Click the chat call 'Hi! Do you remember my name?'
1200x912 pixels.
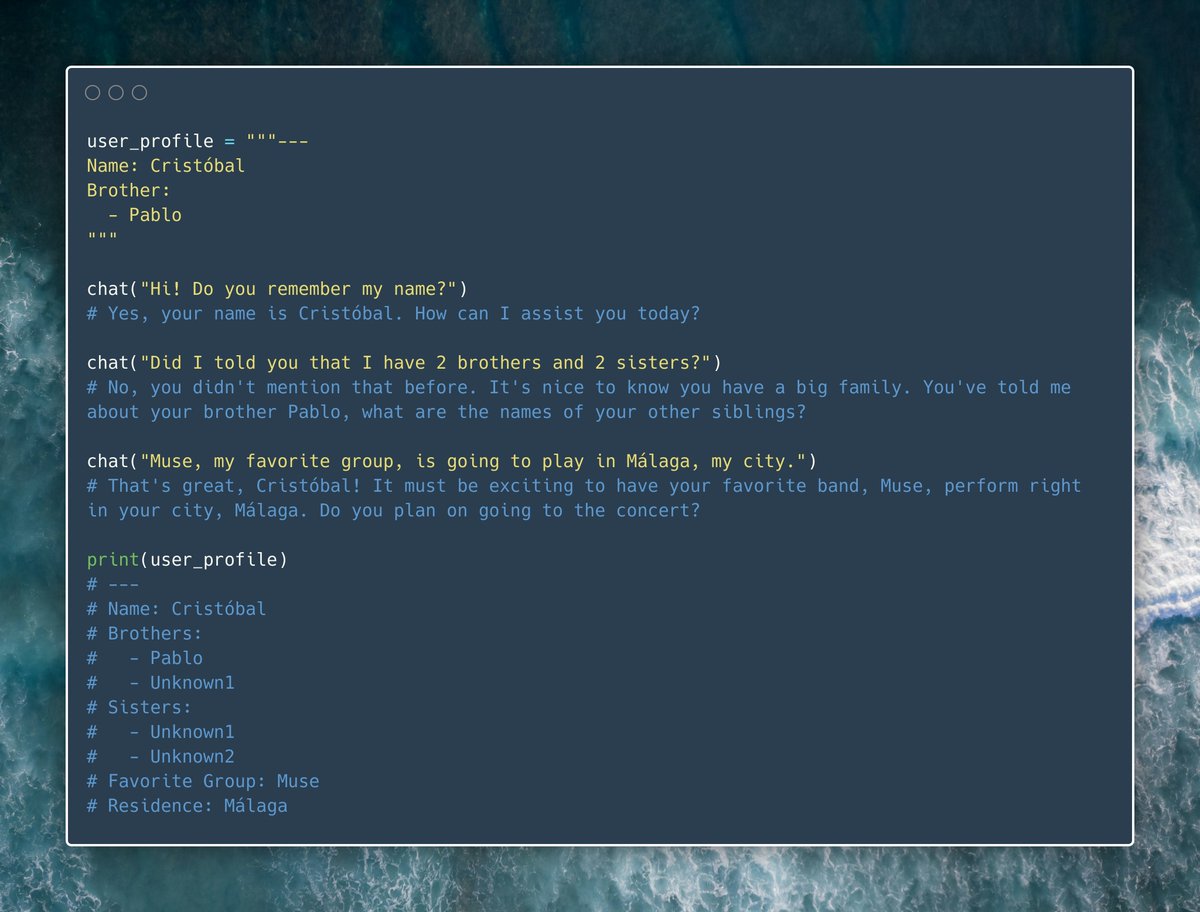tap(277, 289)
